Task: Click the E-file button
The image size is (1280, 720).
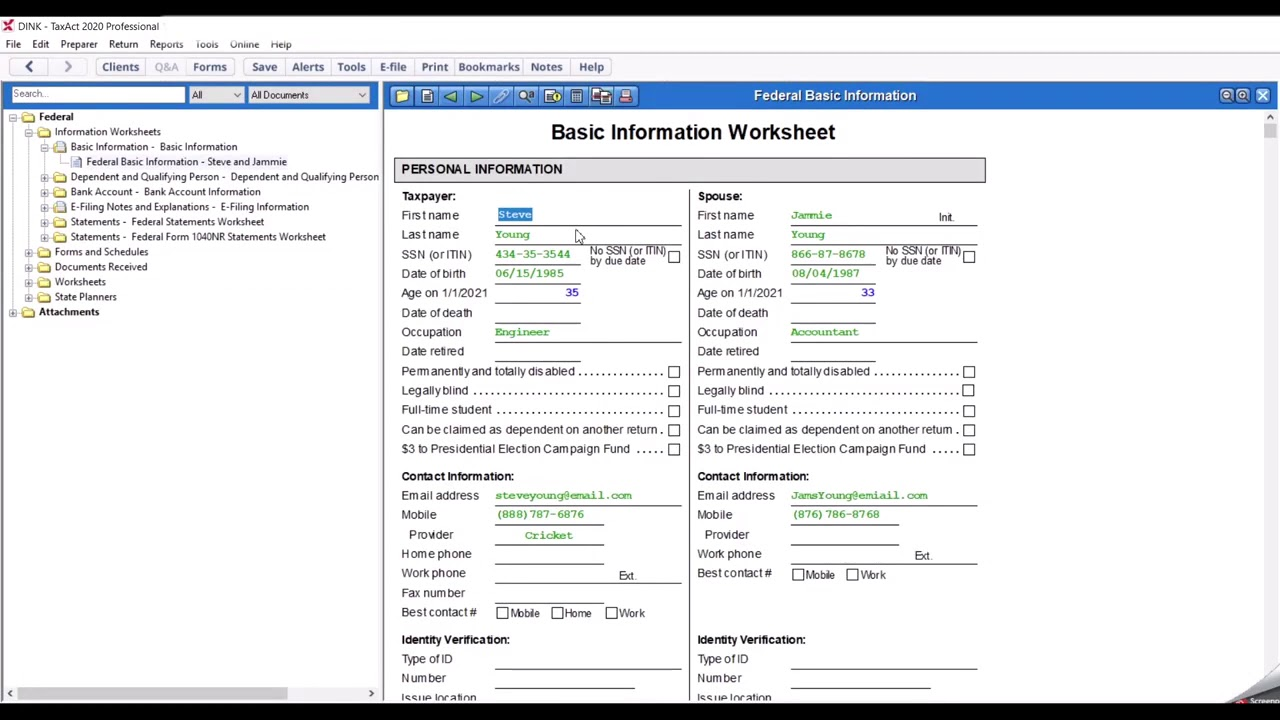Action: 392,67
